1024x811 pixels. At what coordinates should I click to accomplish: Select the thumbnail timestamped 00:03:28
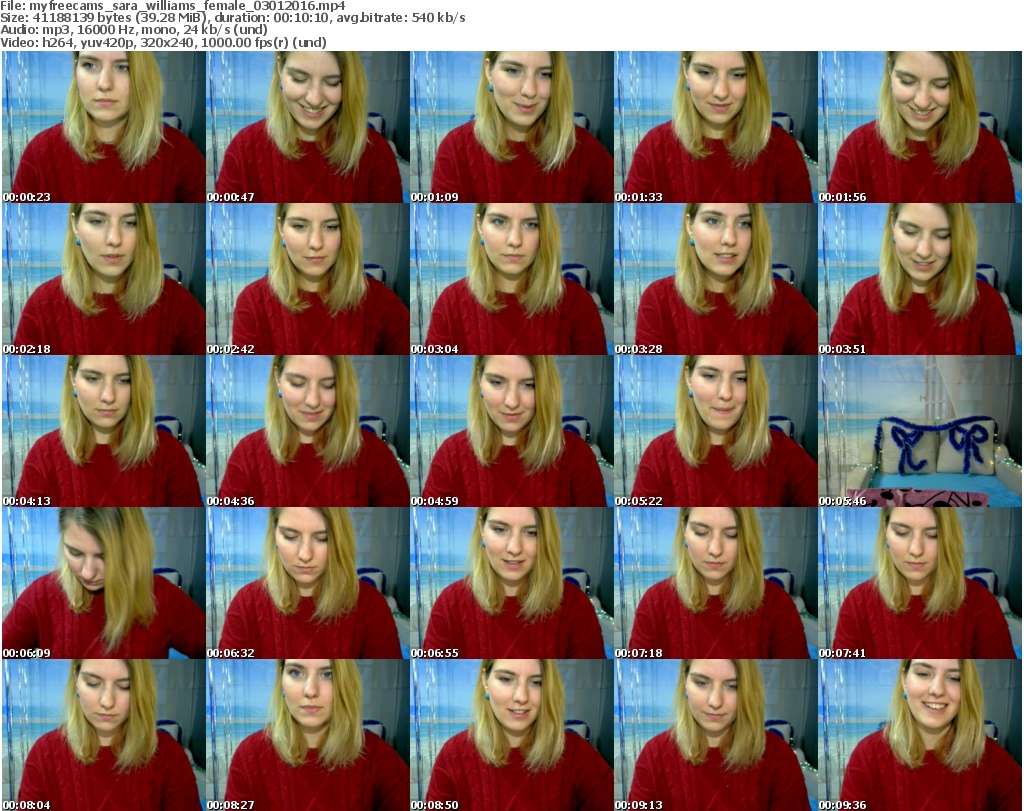(716, 279)
